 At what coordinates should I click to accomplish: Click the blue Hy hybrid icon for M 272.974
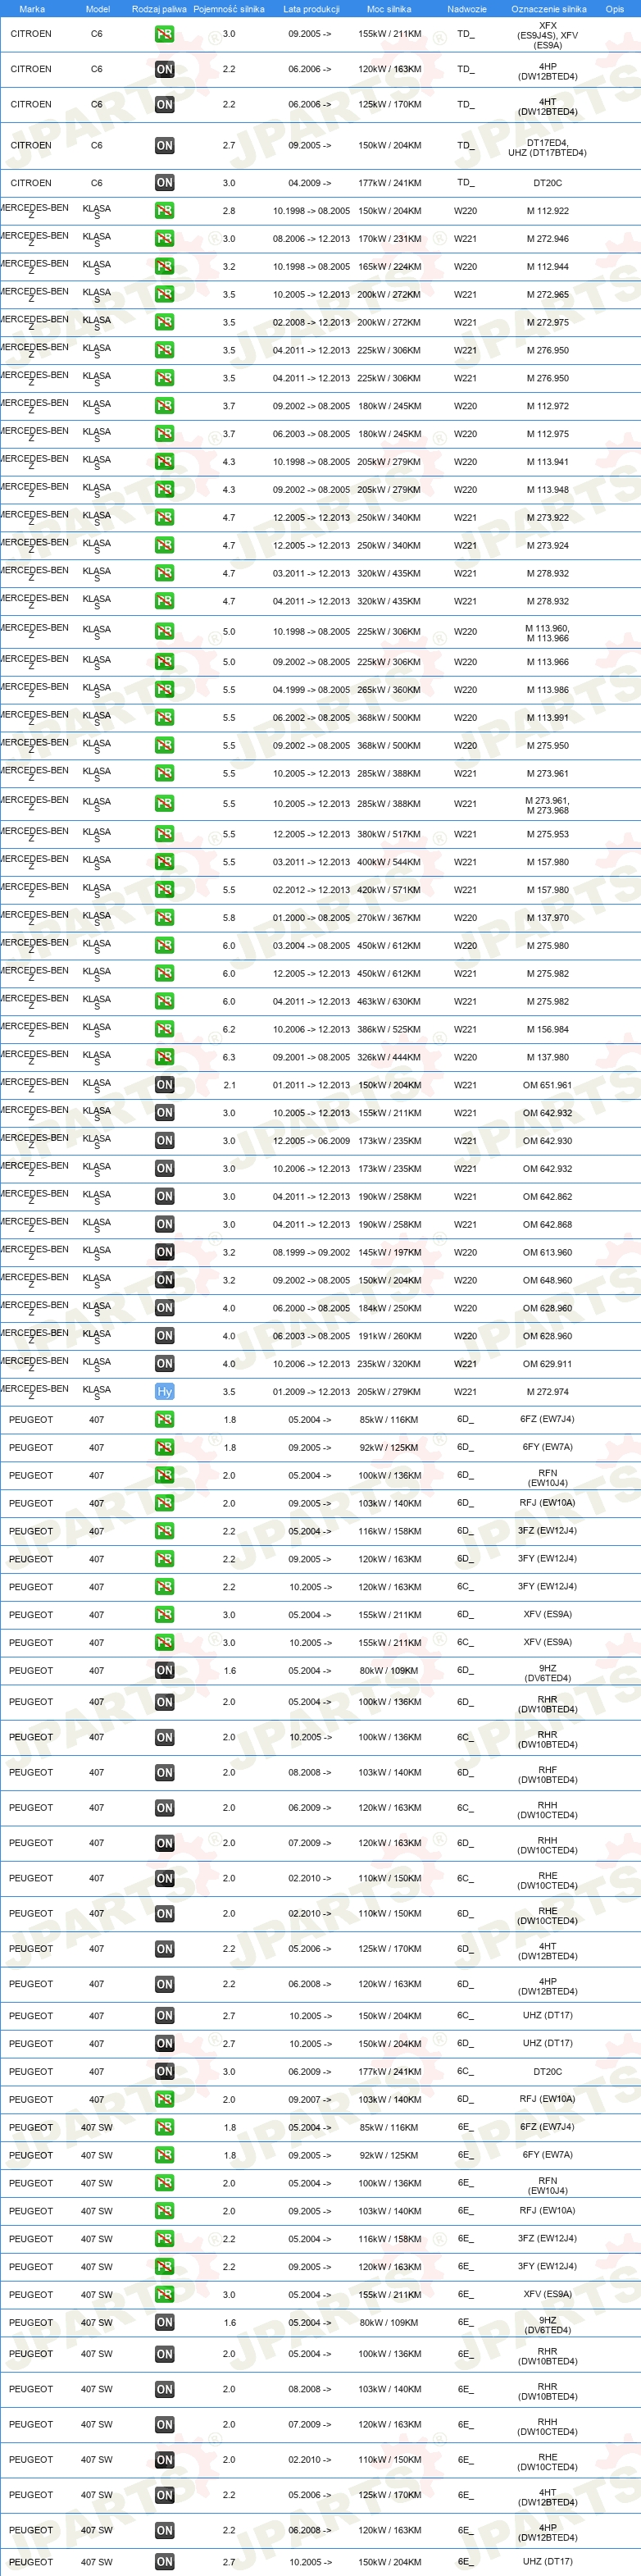coord(165,1392)
